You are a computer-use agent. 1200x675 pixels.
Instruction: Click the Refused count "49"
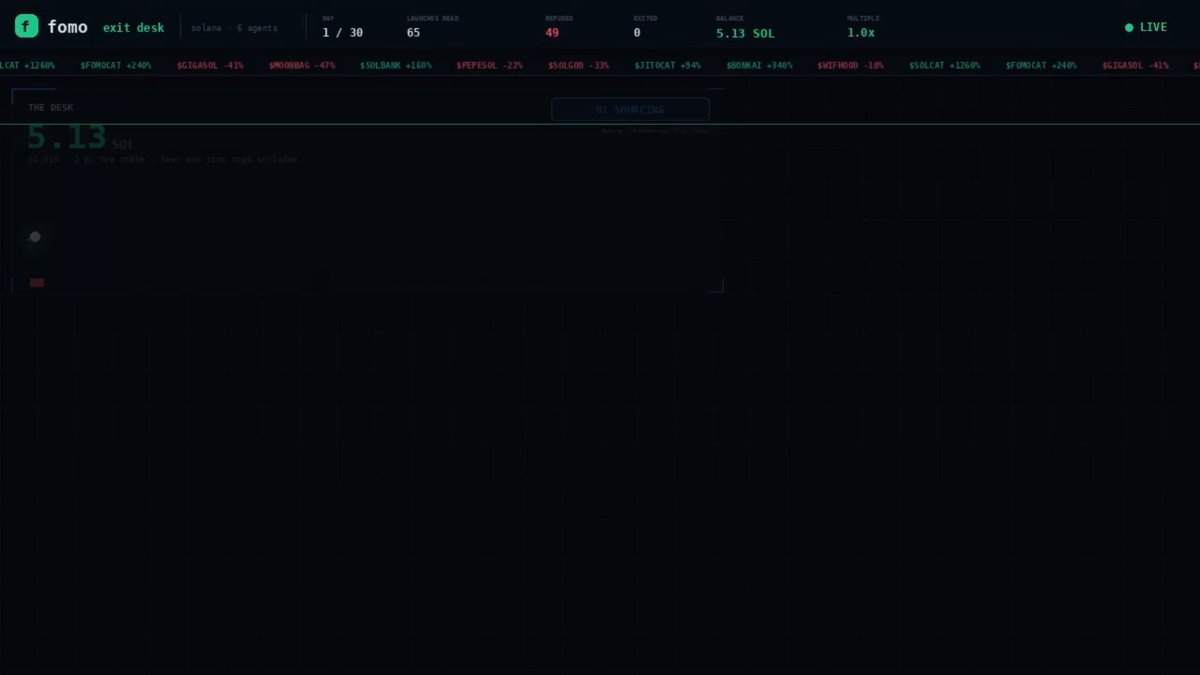(x=552, y=33)
